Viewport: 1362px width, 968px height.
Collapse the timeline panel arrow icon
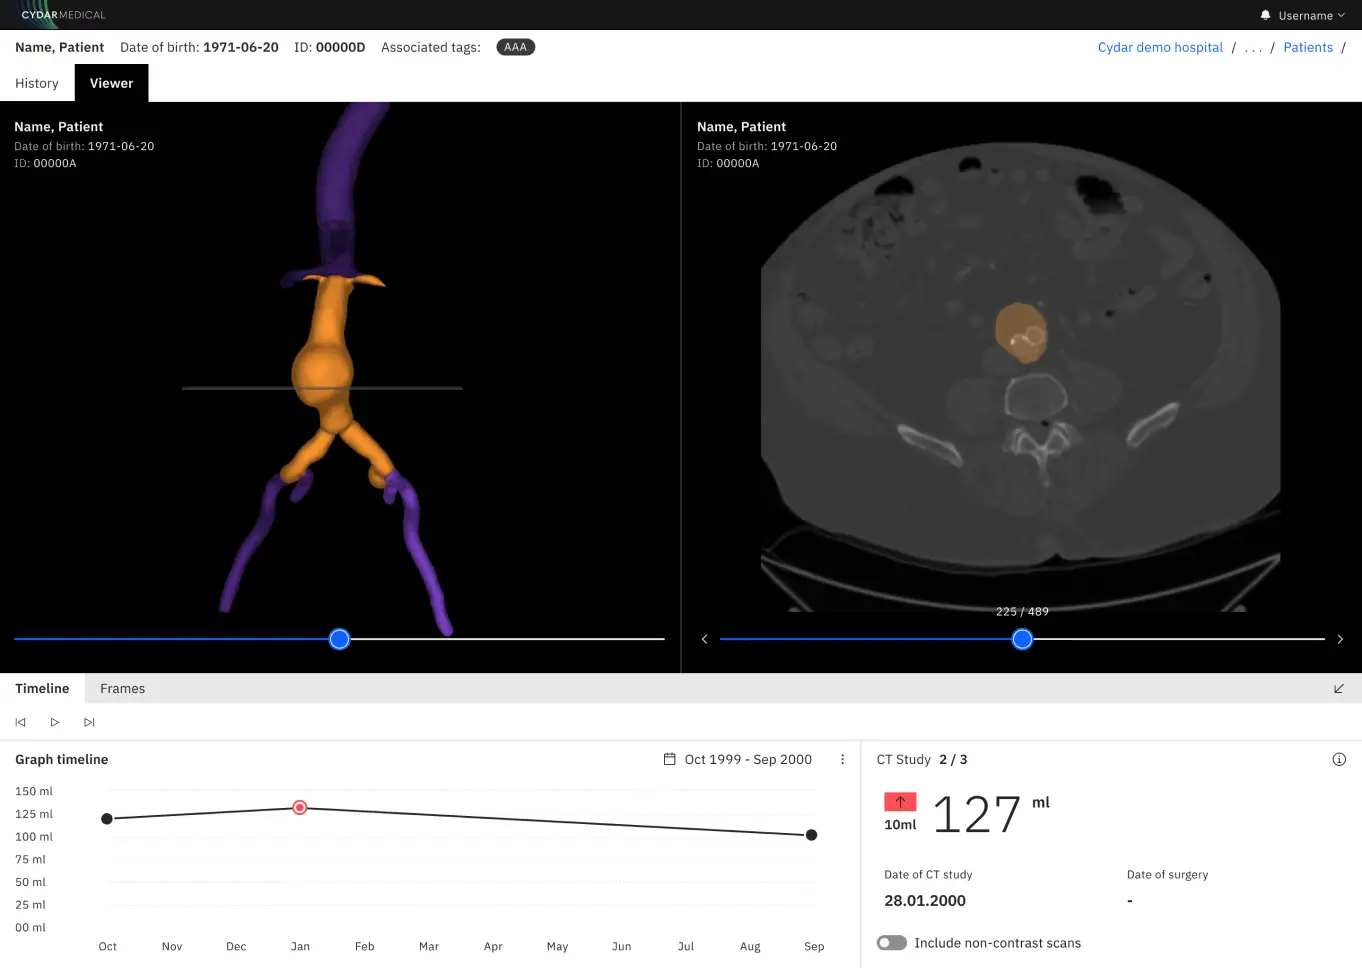click(1339, 688)
